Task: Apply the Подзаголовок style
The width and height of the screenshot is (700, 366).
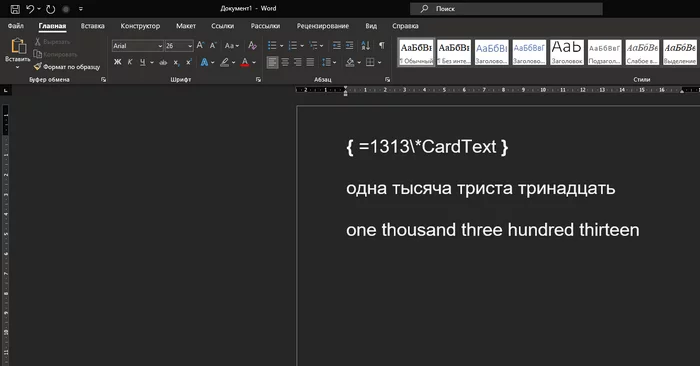Action: coord(604,52)
